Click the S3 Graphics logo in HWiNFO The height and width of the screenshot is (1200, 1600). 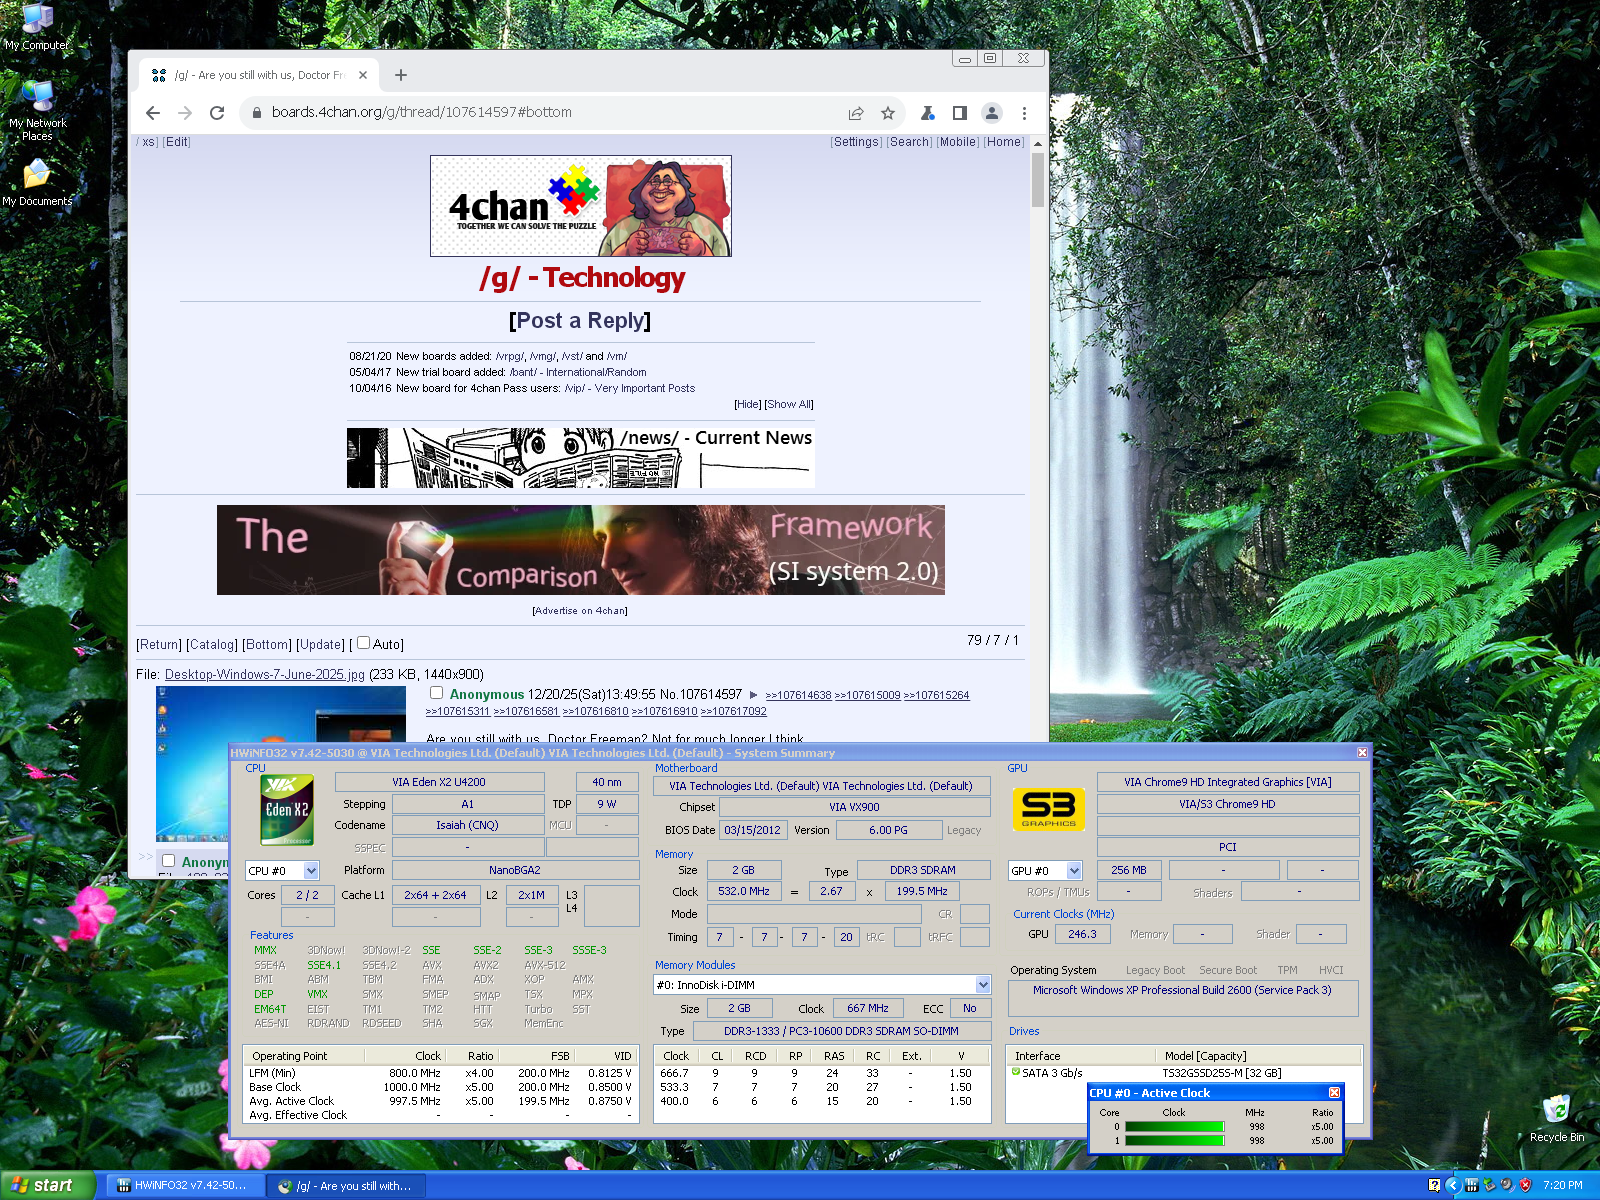pyautogui.click(x=1049, y=809)
